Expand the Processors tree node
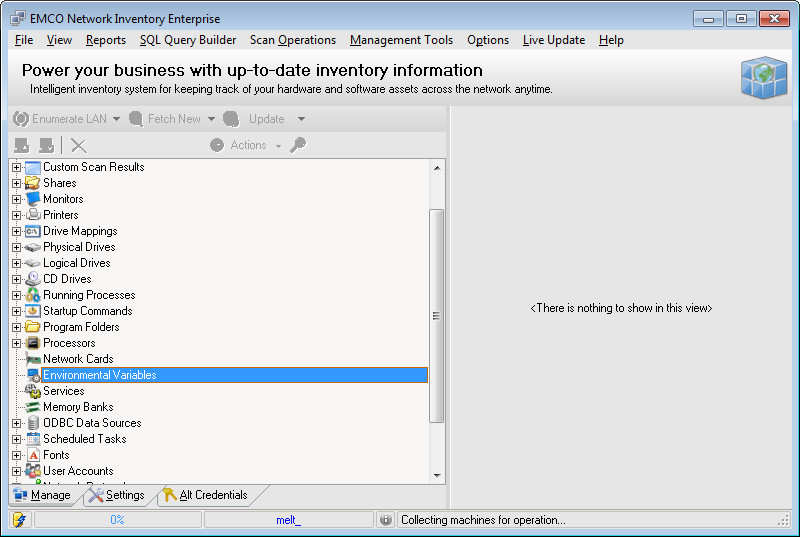Screen dimensions: 800x537 click(x=17, y=343)
